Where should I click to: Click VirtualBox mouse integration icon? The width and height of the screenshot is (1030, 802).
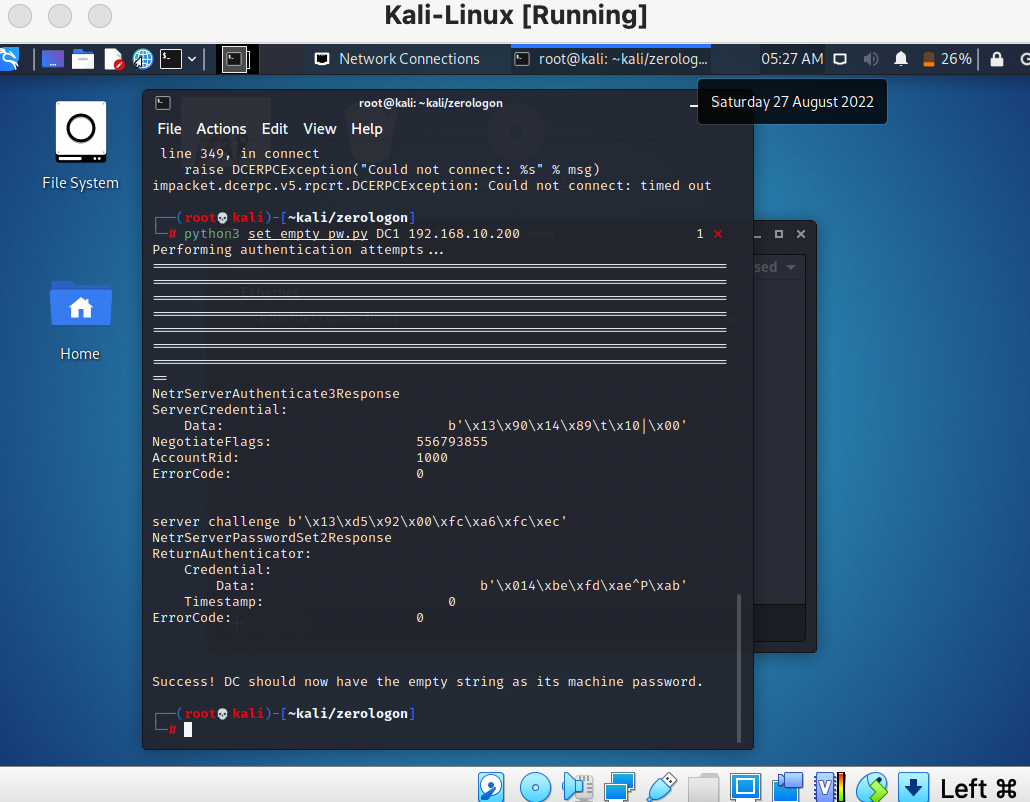coord(872,787)
